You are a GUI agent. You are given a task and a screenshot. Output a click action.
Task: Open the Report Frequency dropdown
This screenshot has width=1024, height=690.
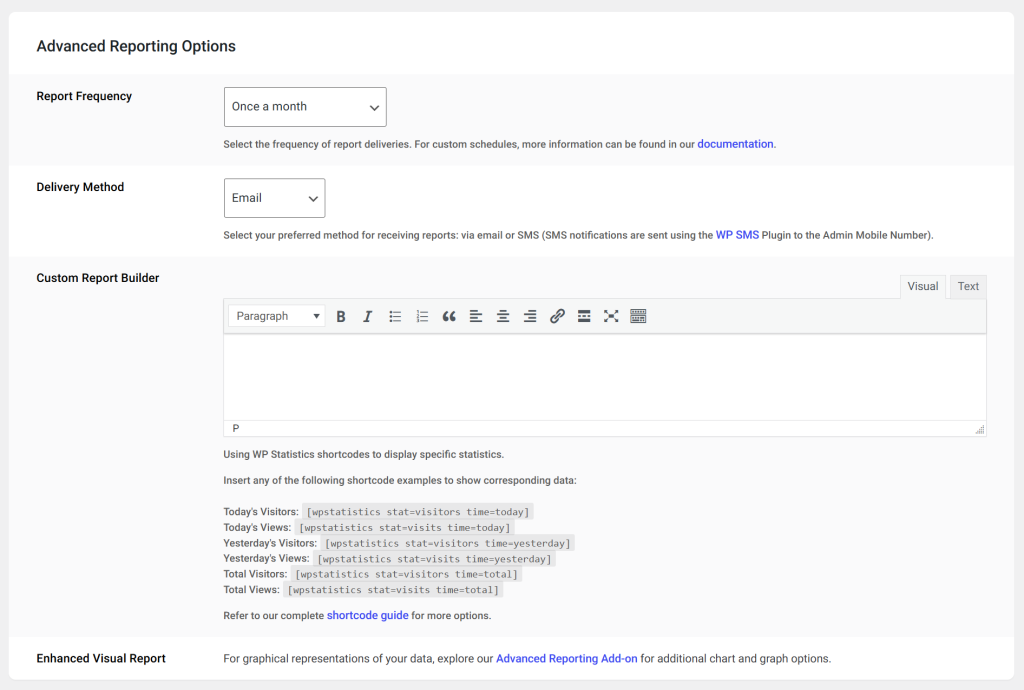[x=305, y=107]
